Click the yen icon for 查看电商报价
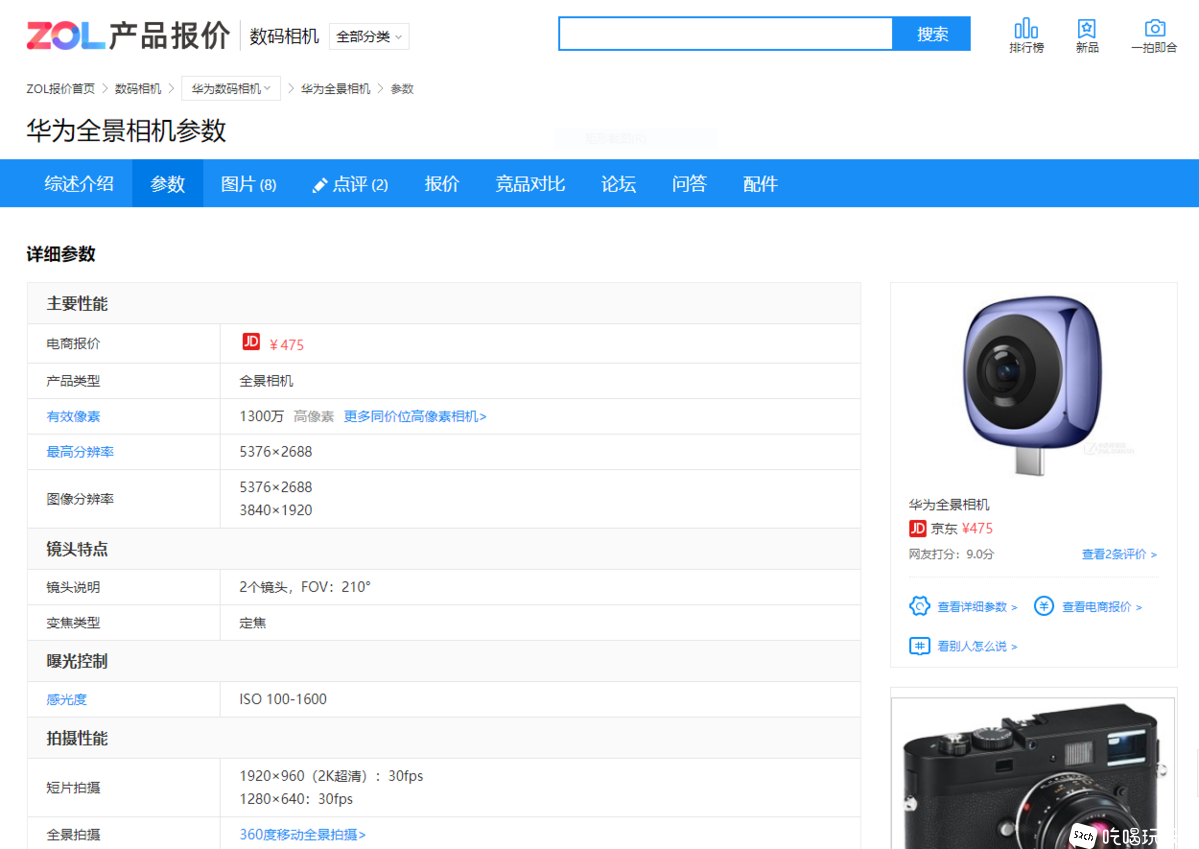Viewport: 1199px width, 849px height. [1044, 606]
